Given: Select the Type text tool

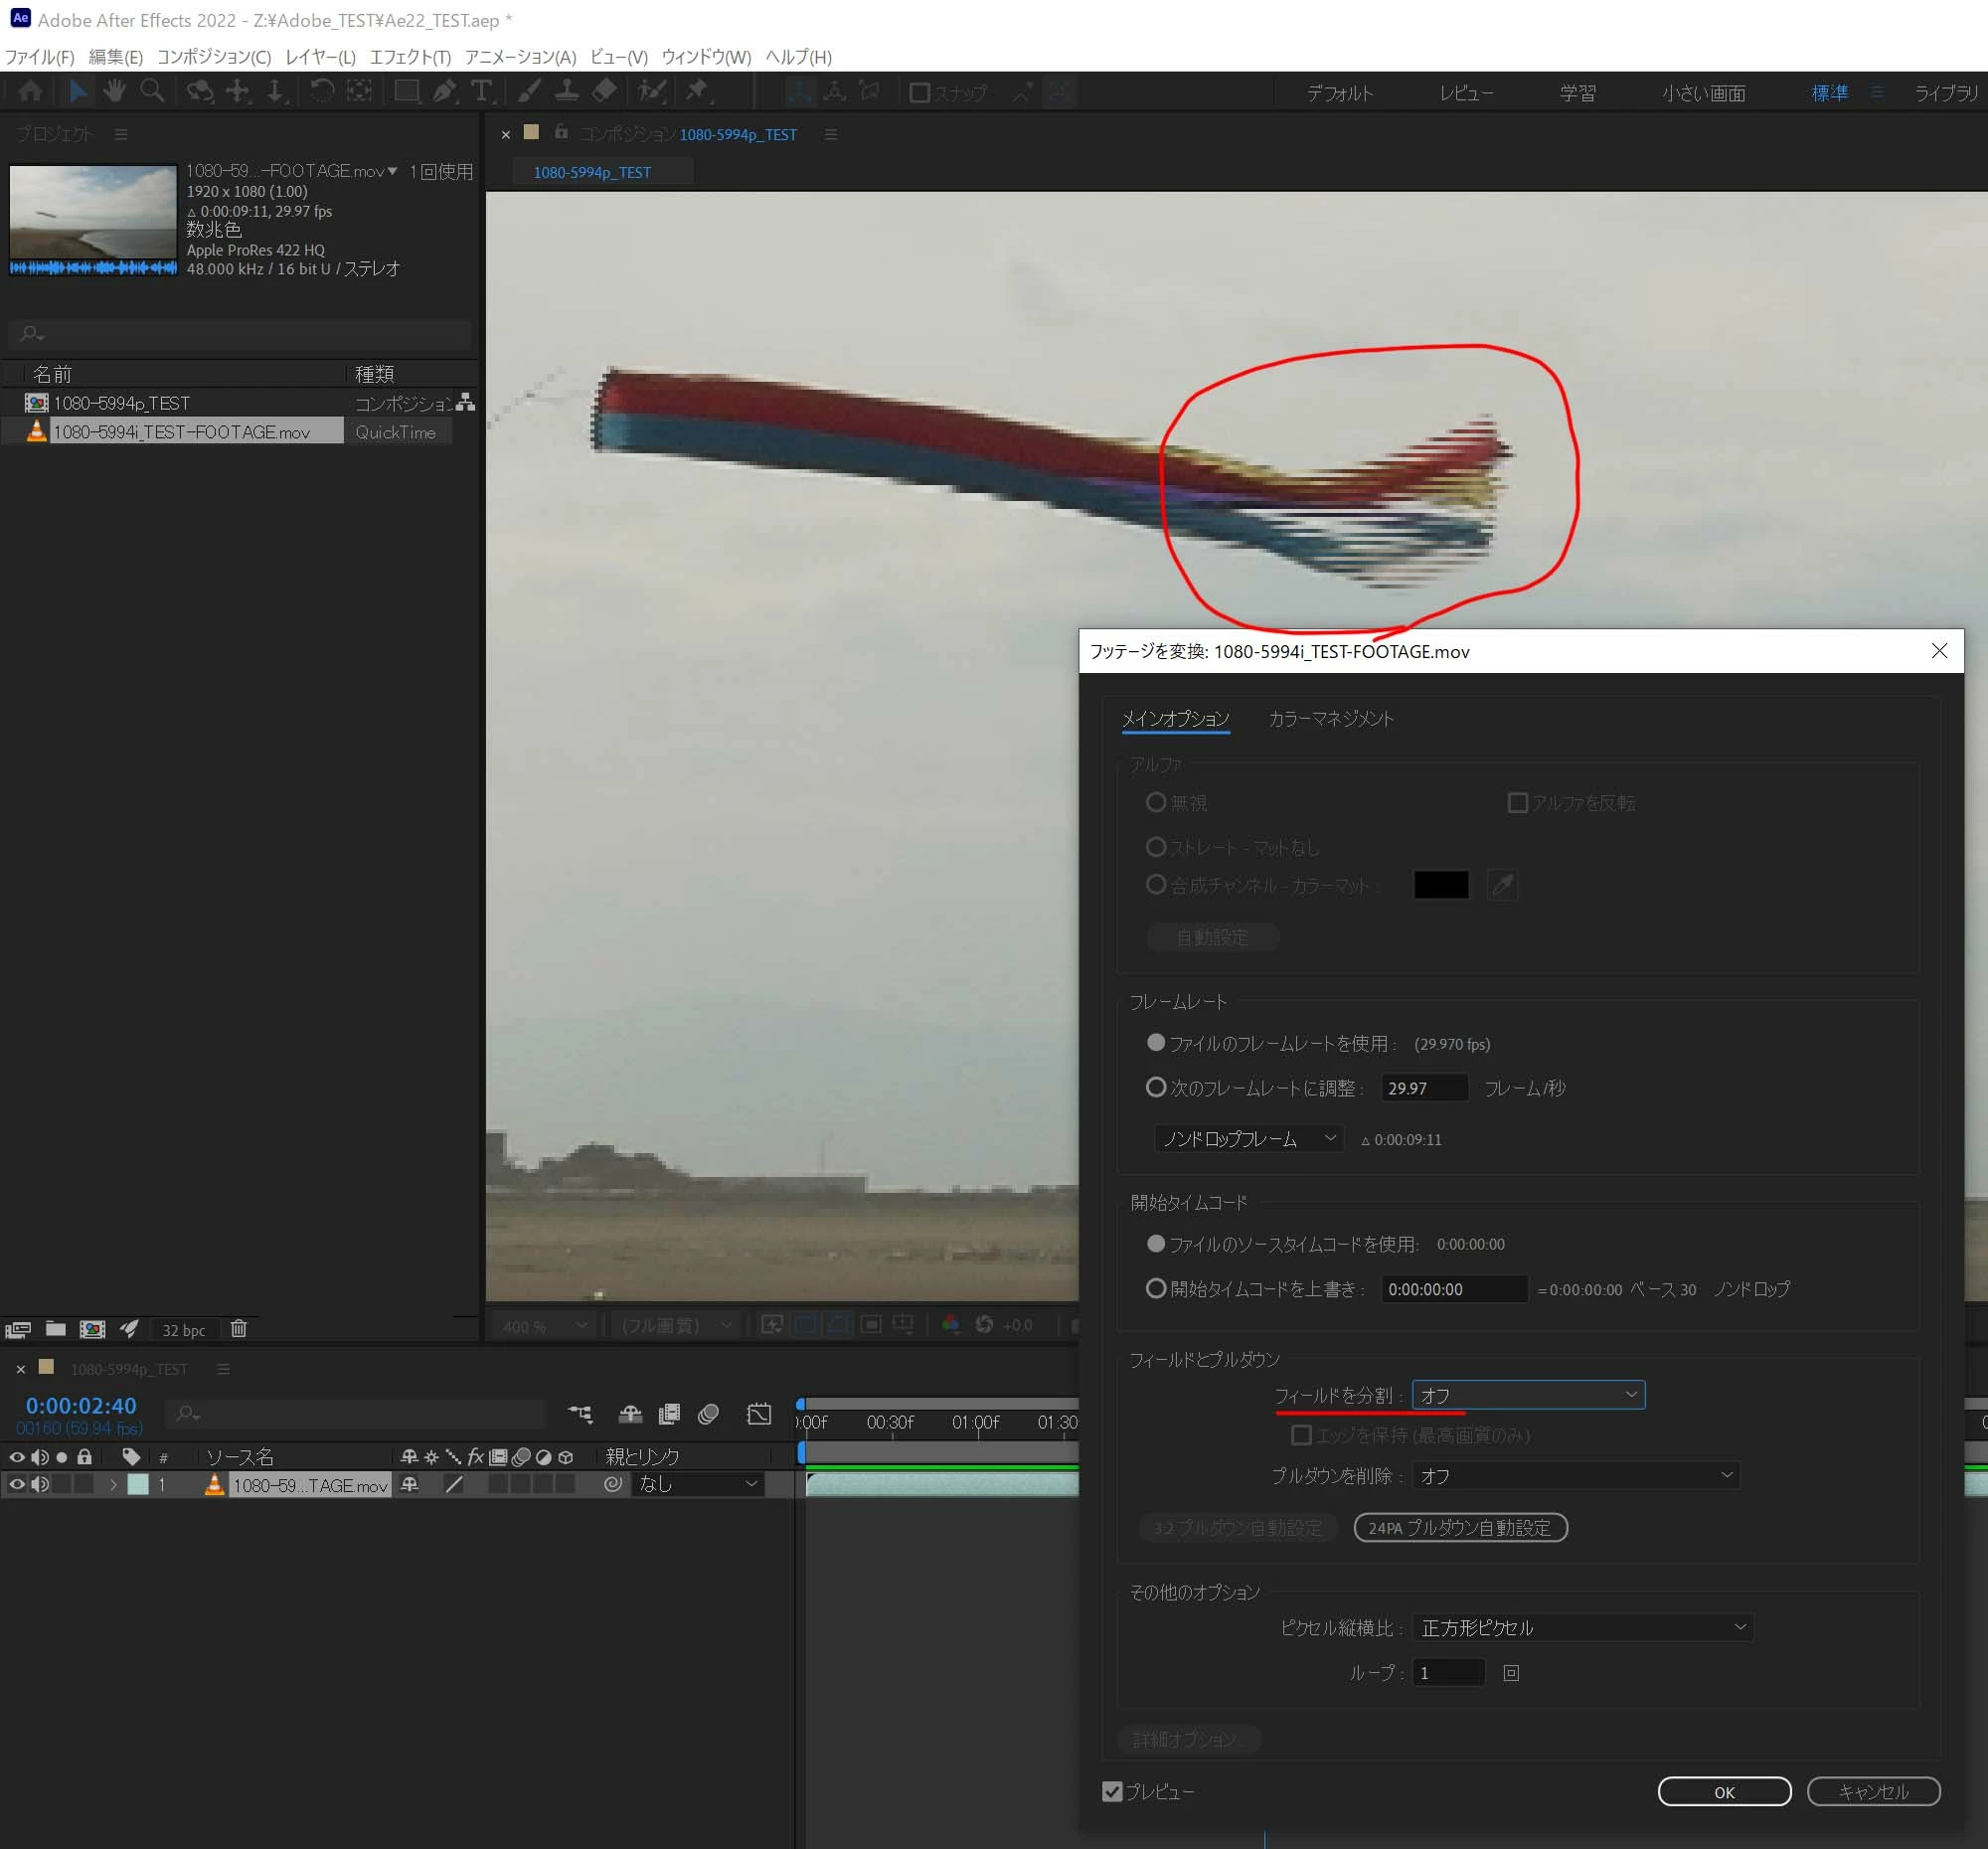Looking at the screenshot, I should [x=482, y=91].
